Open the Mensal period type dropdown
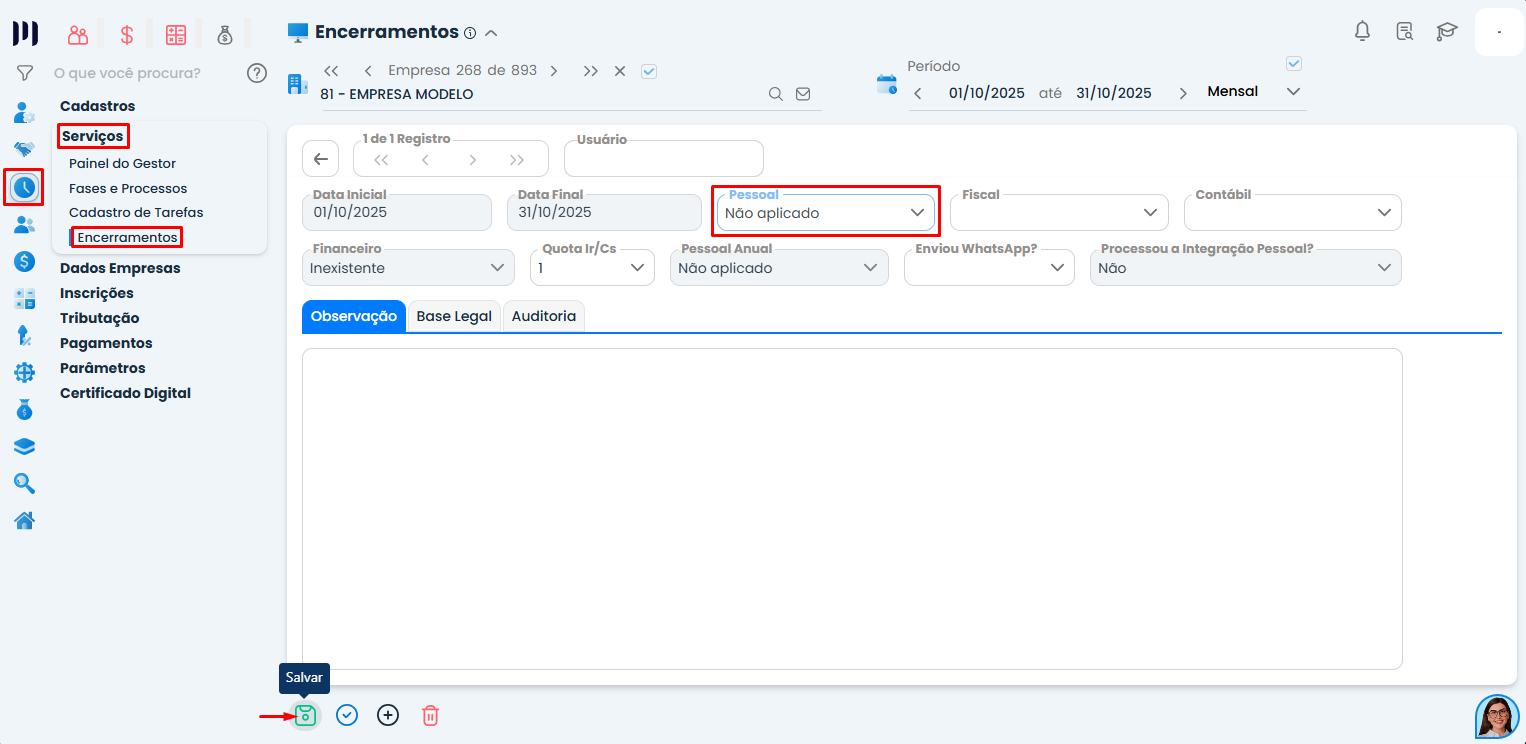 (x=1255, y=92)
